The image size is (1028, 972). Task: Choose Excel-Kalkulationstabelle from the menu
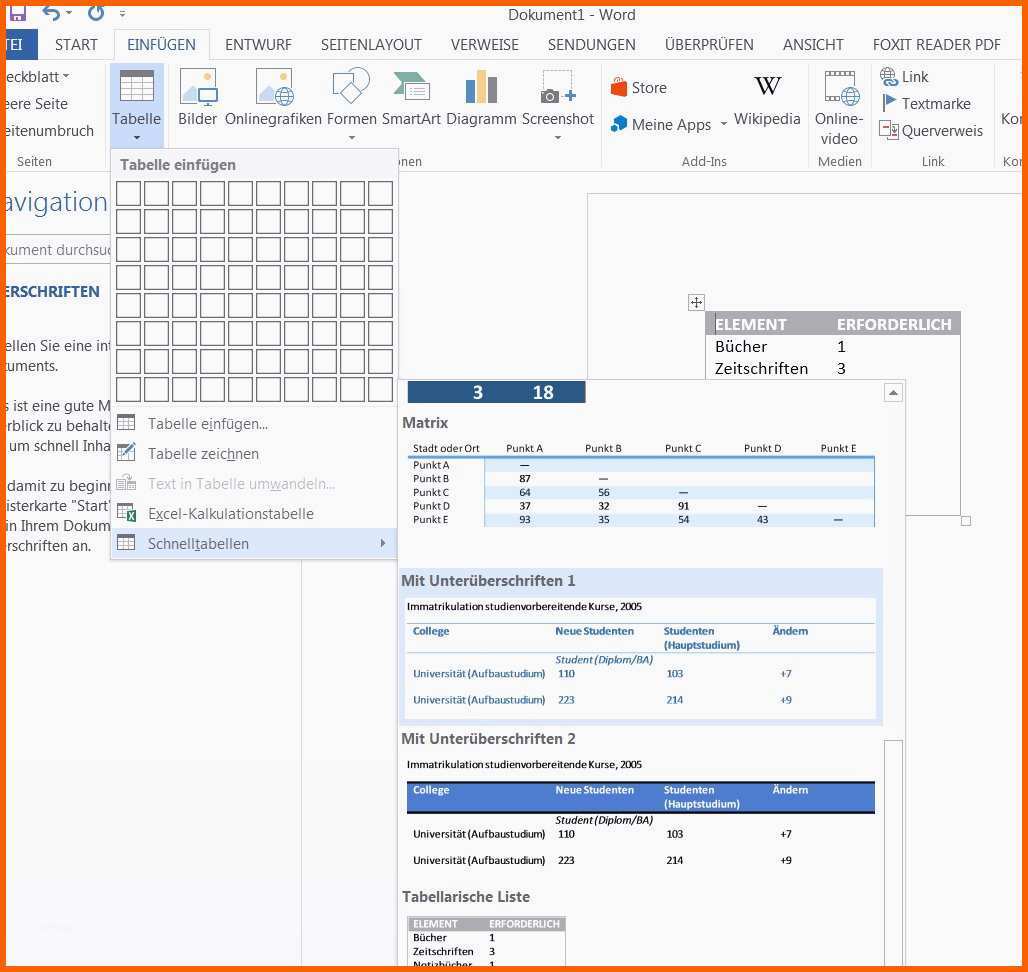[230, 514]
